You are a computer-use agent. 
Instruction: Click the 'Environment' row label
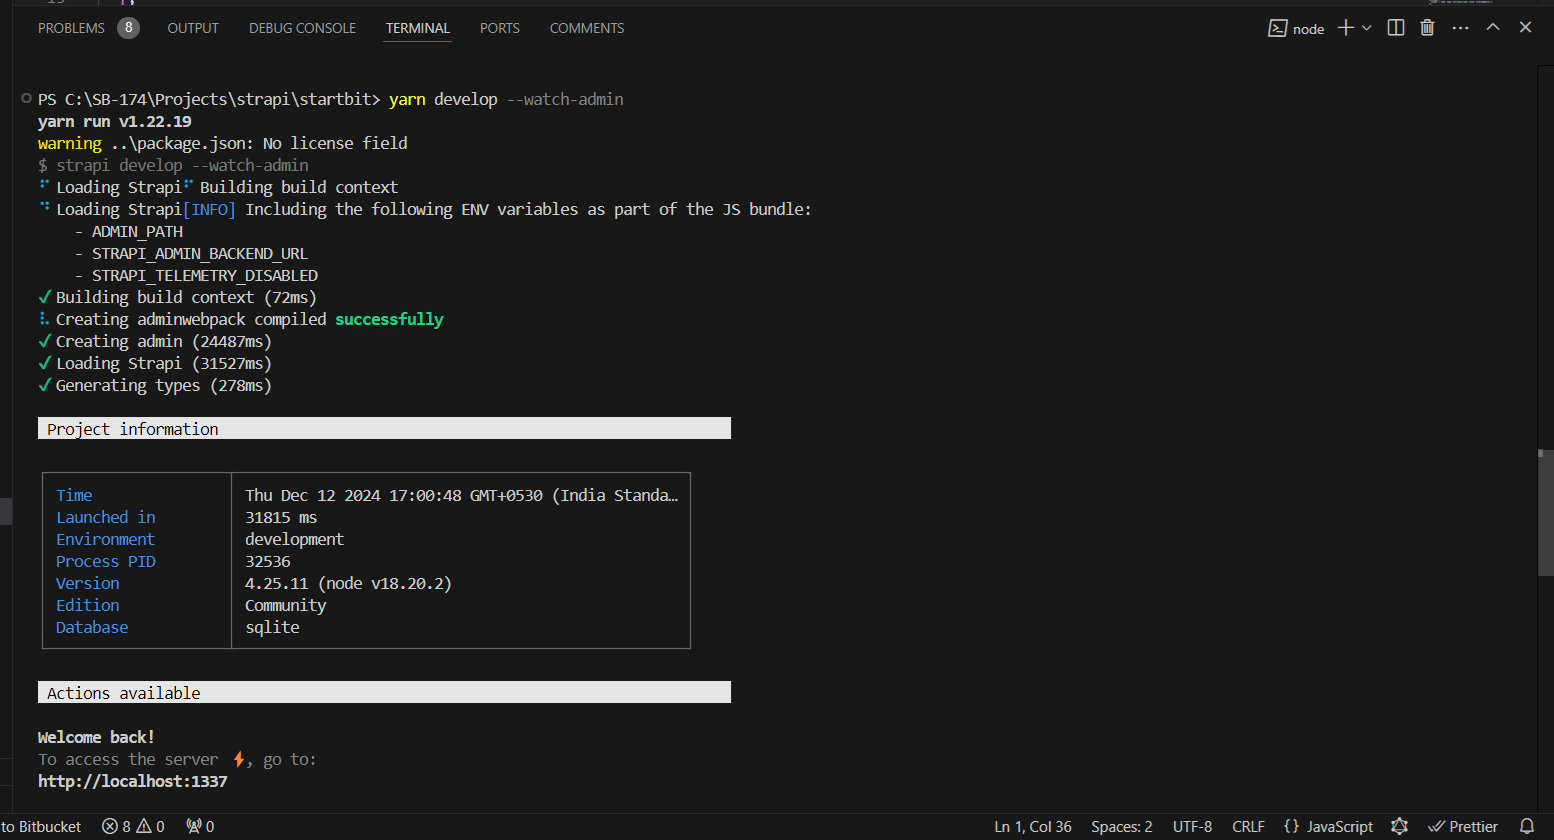click(x=105, y=539)
